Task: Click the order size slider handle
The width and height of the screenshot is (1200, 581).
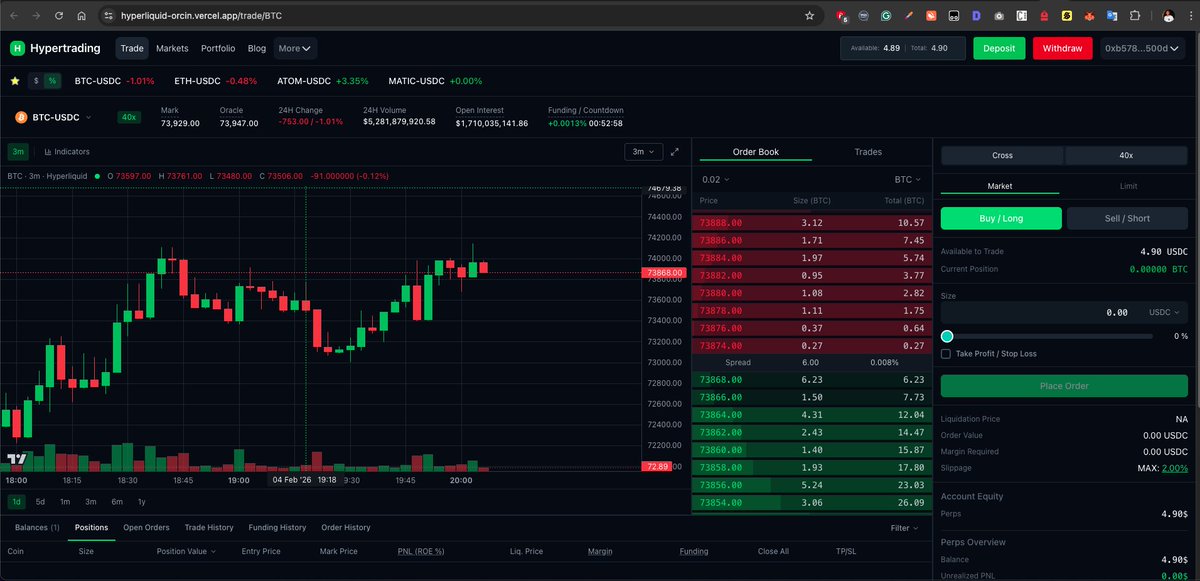Action: pos(947,336)
